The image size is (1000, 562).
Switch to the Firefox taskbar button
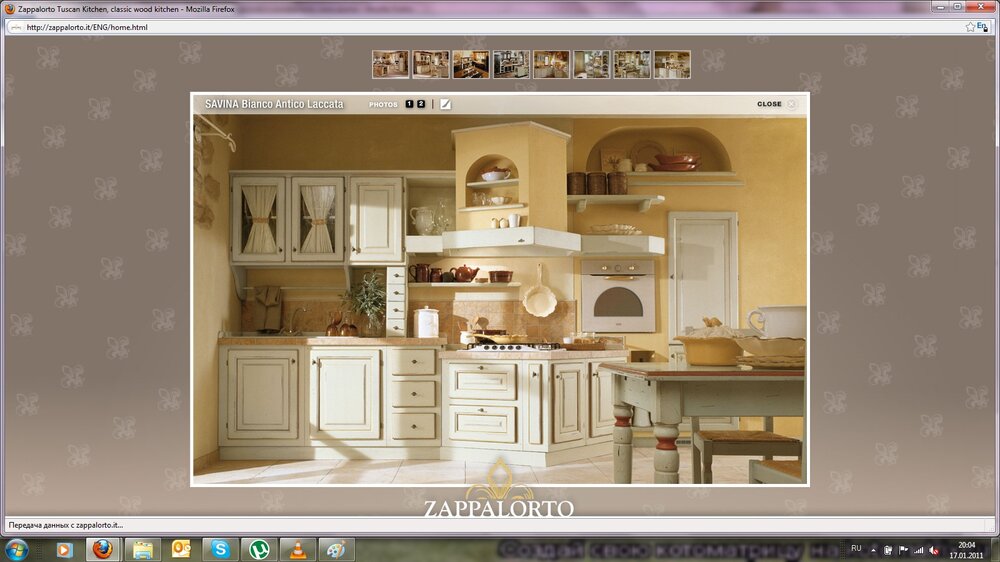(103, 549)
